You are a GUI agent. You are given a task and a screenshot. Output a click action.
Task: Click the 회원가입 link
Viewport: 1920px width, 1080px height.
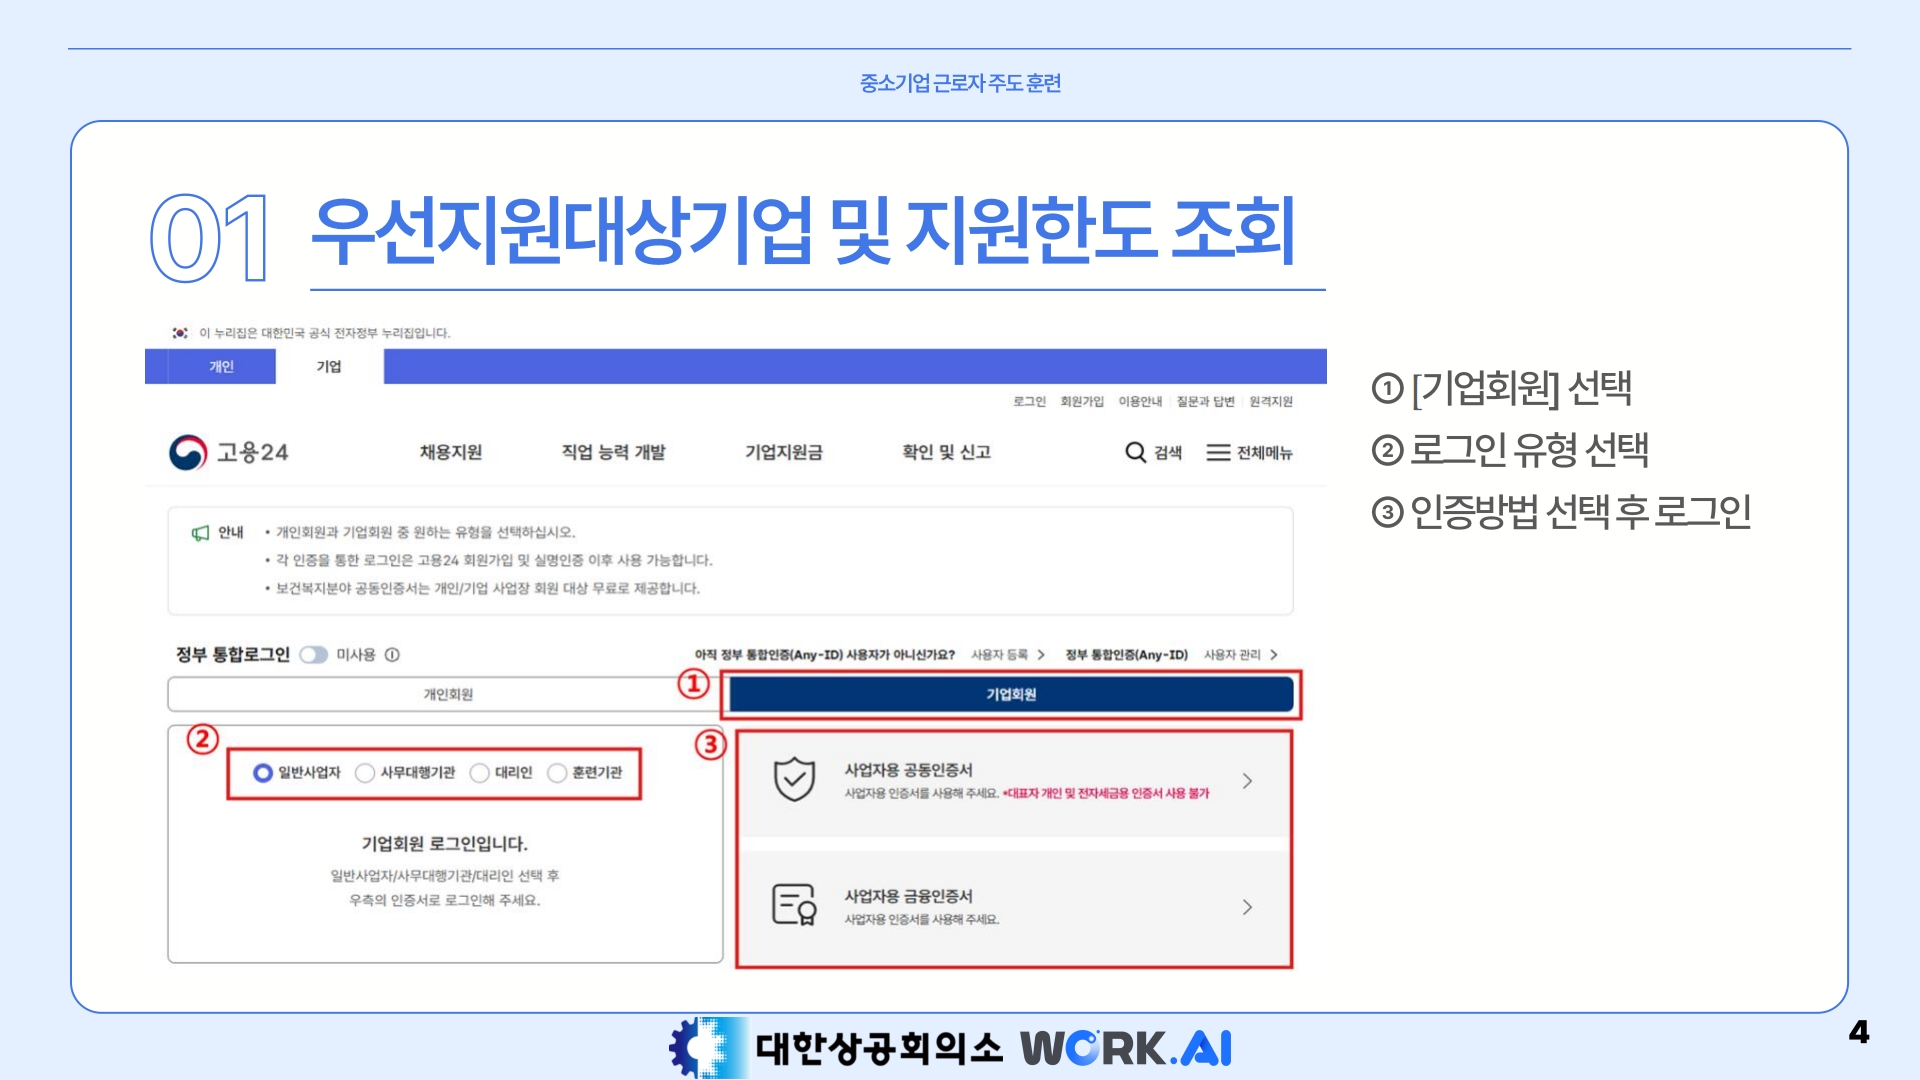coord(1082,402)
